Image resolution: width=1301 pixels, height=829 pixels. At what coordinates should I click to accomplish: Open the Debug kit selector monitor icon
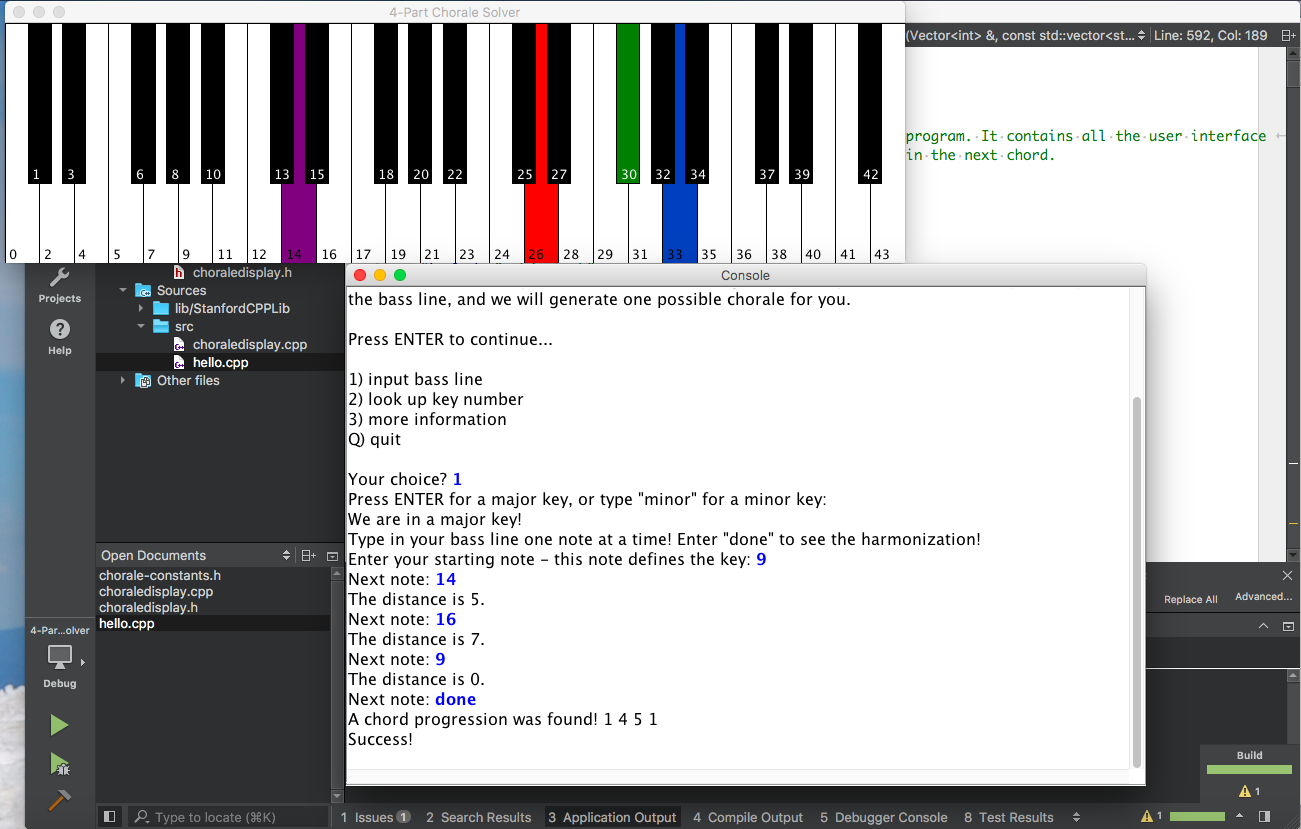[58, 659]
